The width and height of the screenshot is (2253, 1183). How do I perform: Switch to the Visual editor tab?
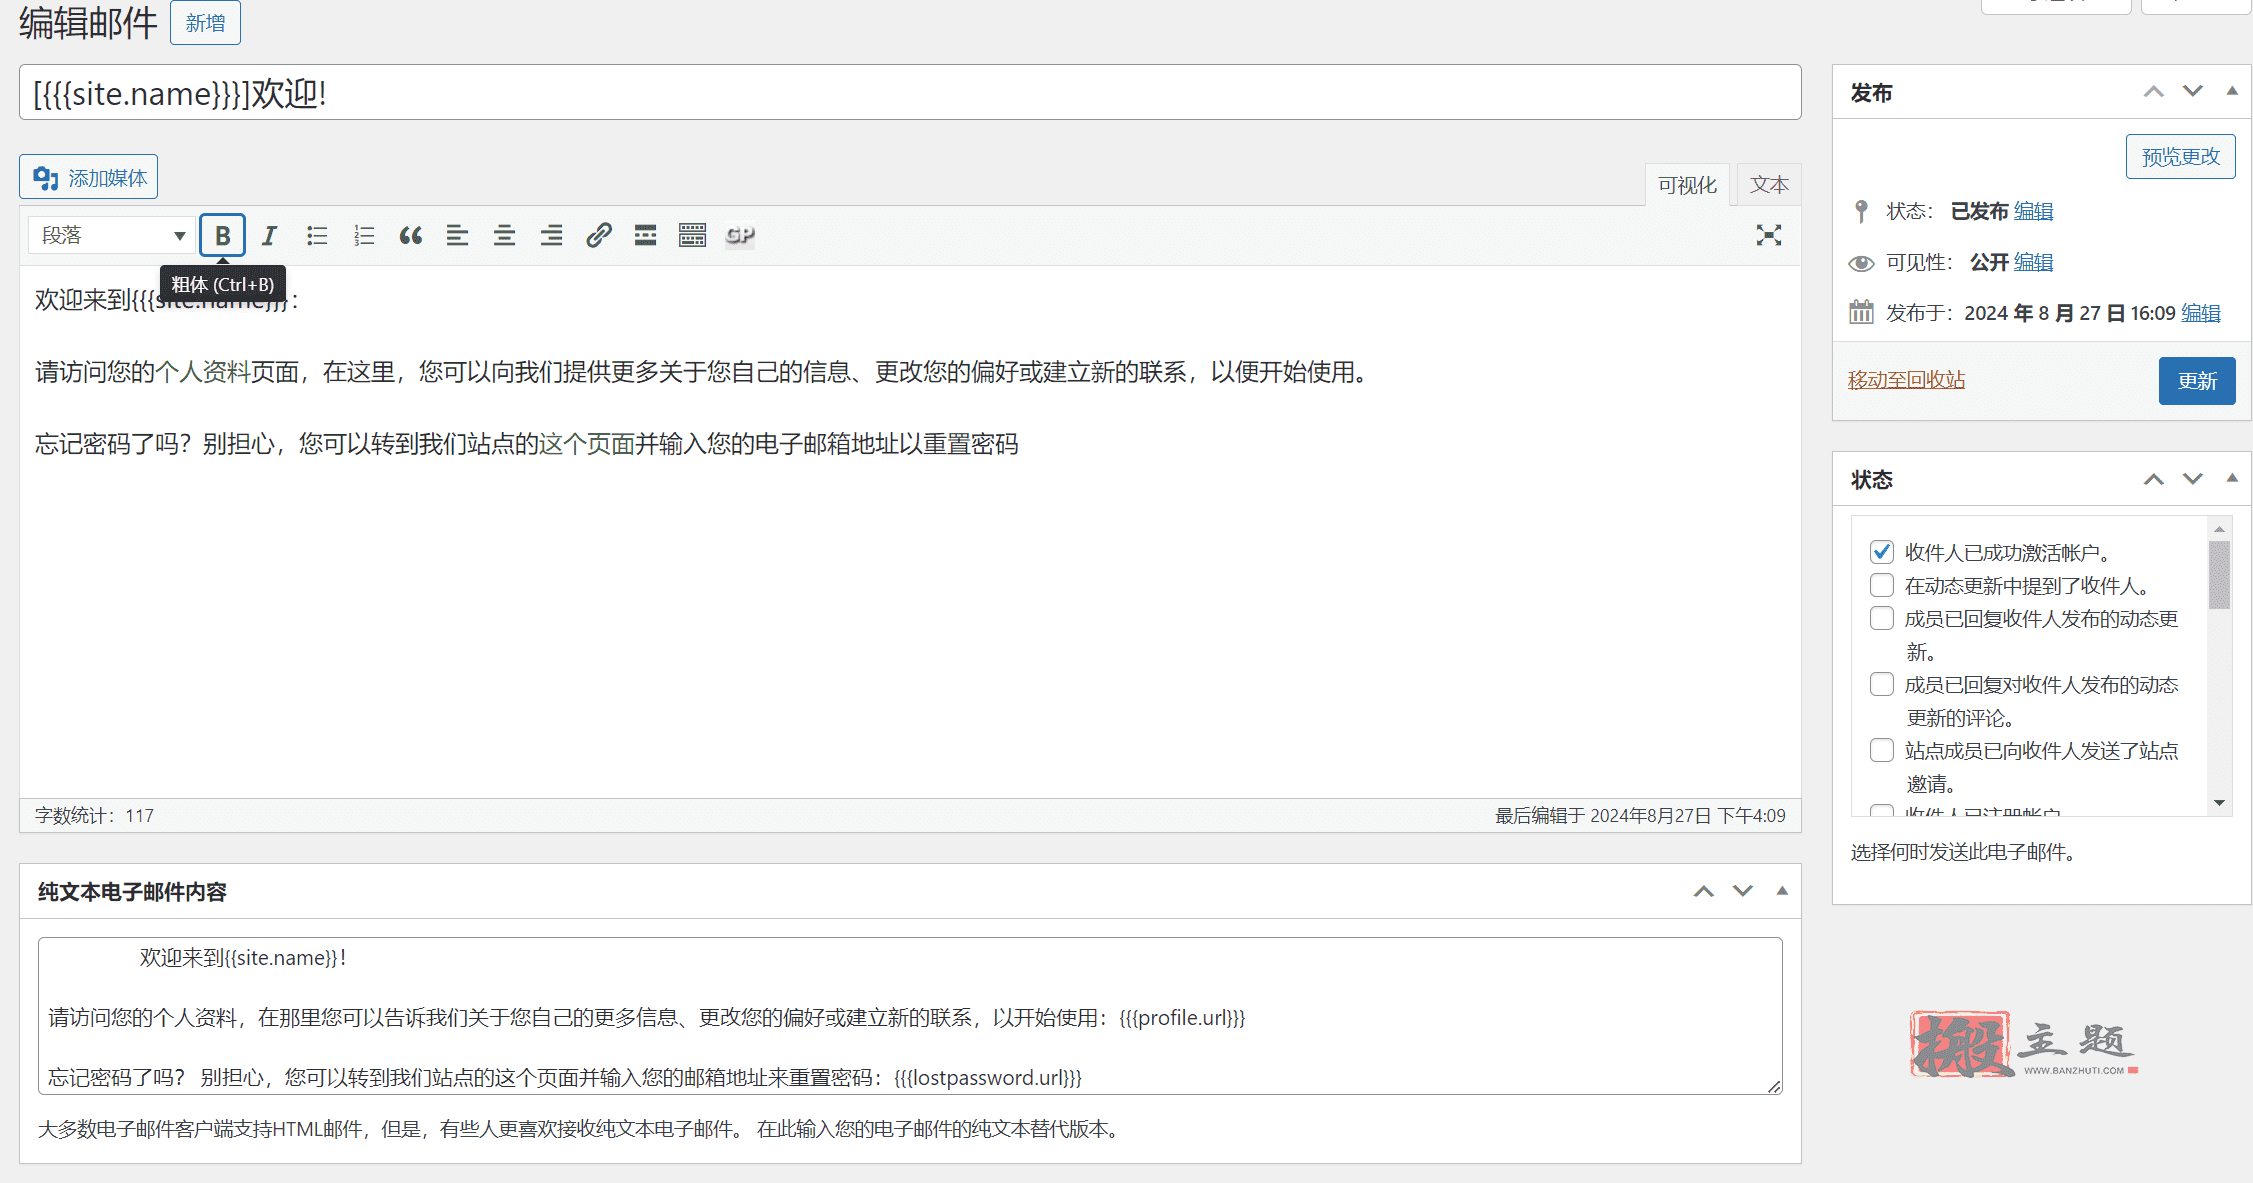click(1687, 185)
